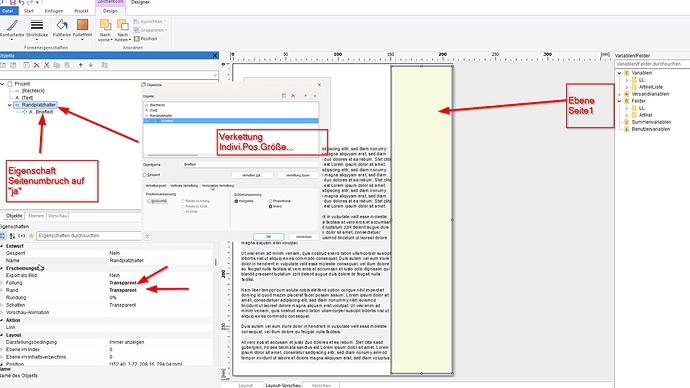
Task: Collapse the Randplatzhalter tree node
Action: tap(10, 105)
